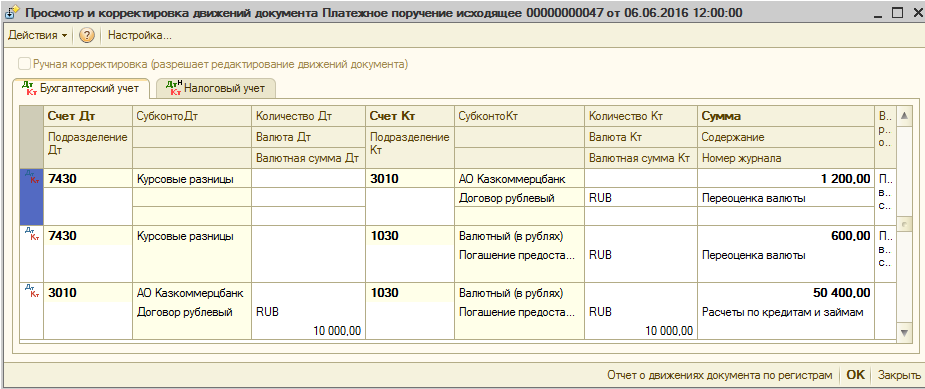This screenshot has height=389, width=925.
Task: Select account 3010 in the Счет Дт column
Action: pos(87,292)
